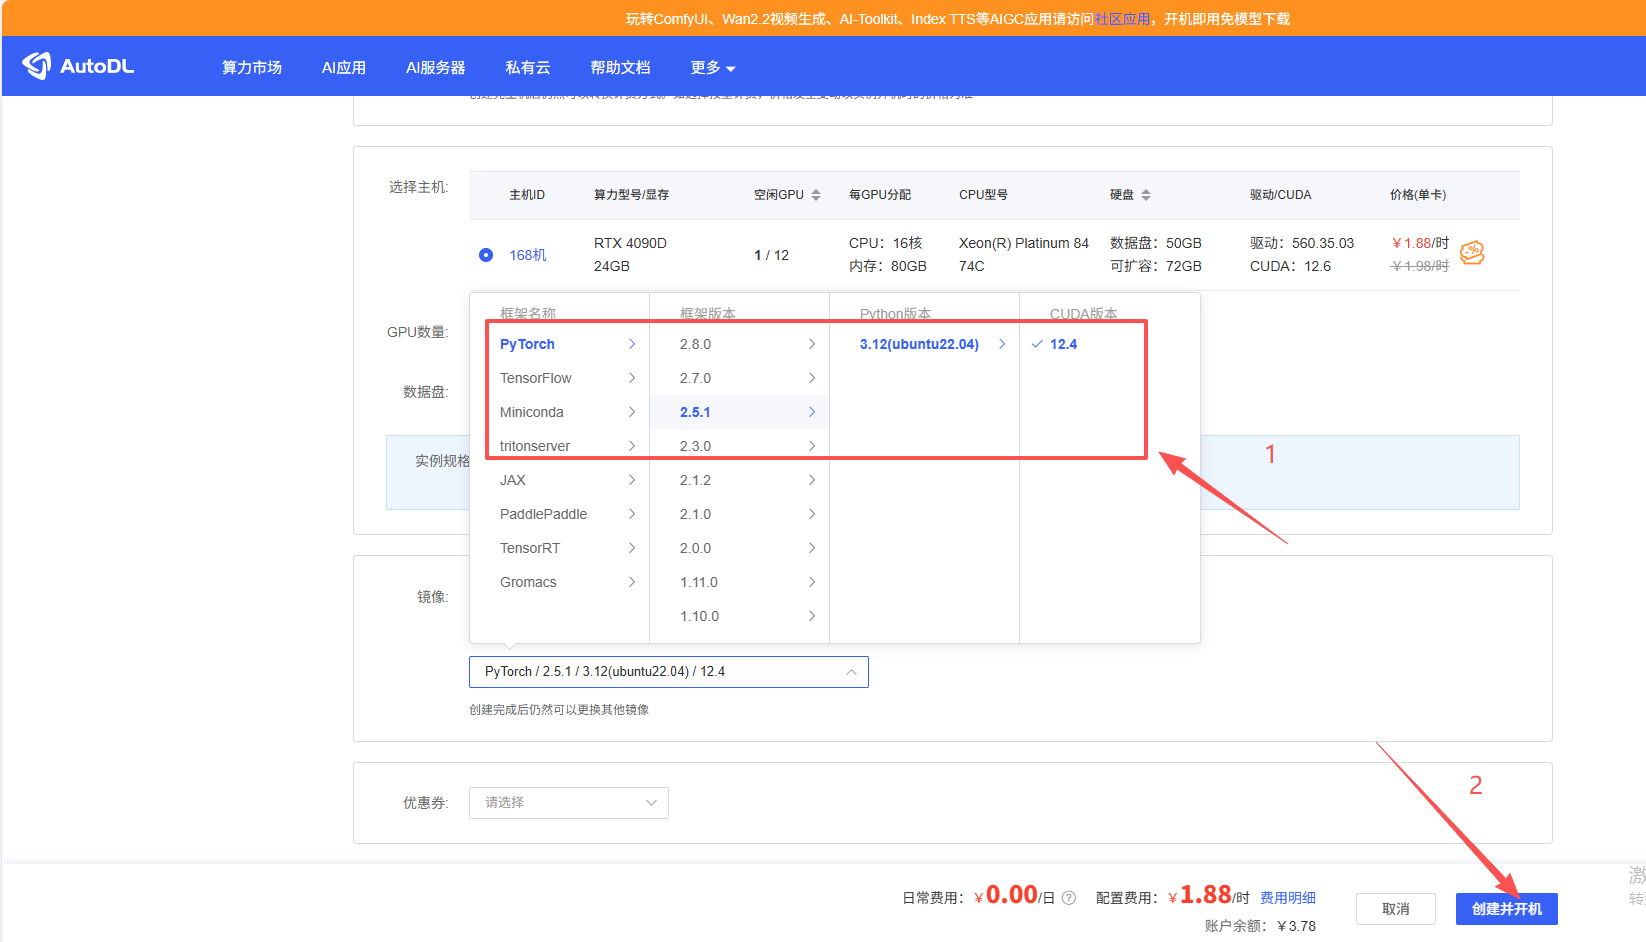1646x942 pixels.
Task: Collapse the image selection dropdown
Action: point(851,672)
